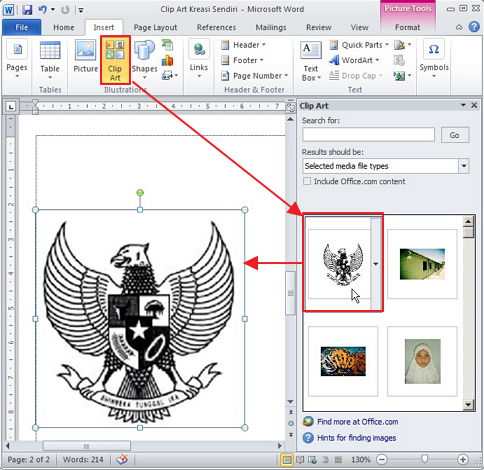This screenshot has width=484, height=470.
Task: Click the SmartArt icon
Action: click(x=167, y=45)
